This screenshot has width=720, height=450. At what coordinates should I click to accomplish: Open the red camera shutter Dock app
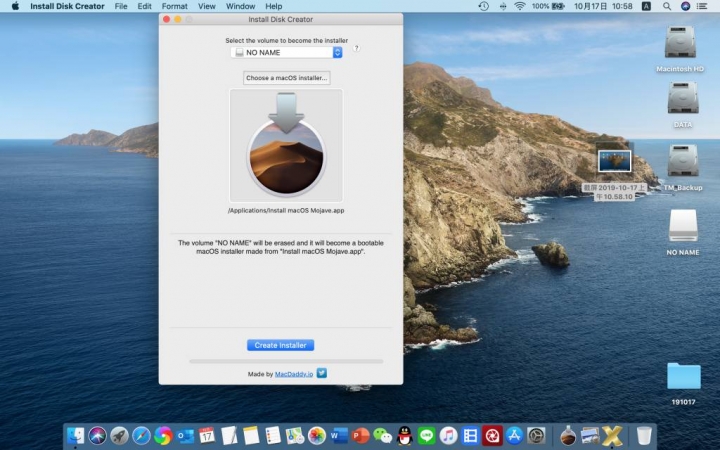pyautogui.click(x=492, y=435)
